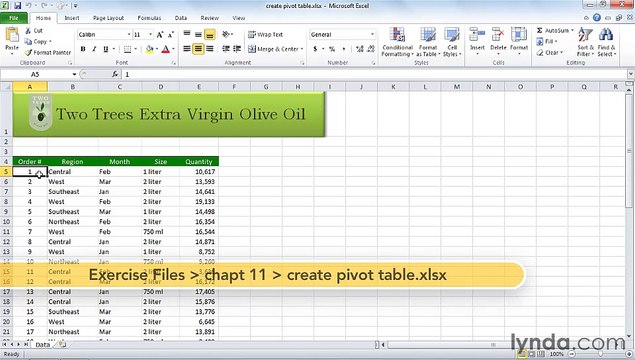
Task: Apply Comma Style format
Action: (x=344, y=49)
